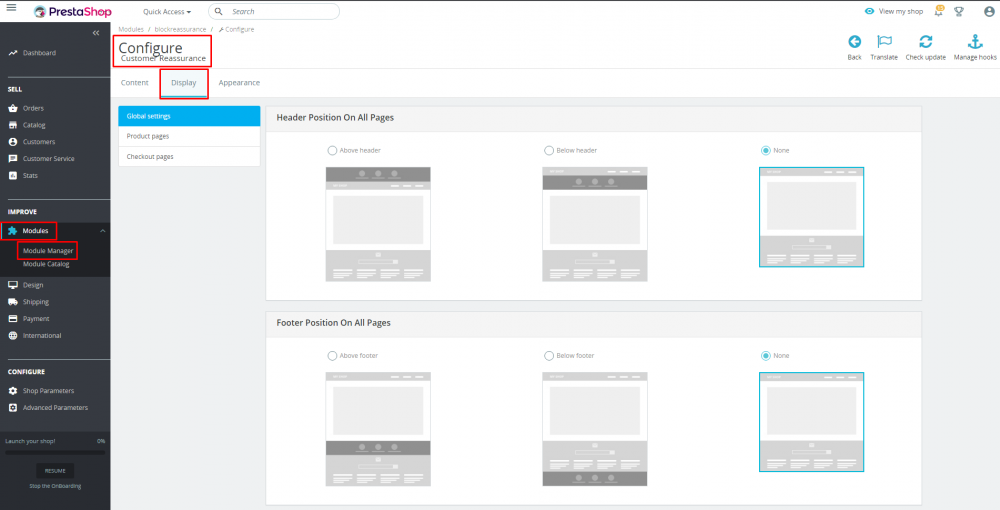Switch to the Content tab
Screen dimensions: 1000x510
tap(135, 83)
